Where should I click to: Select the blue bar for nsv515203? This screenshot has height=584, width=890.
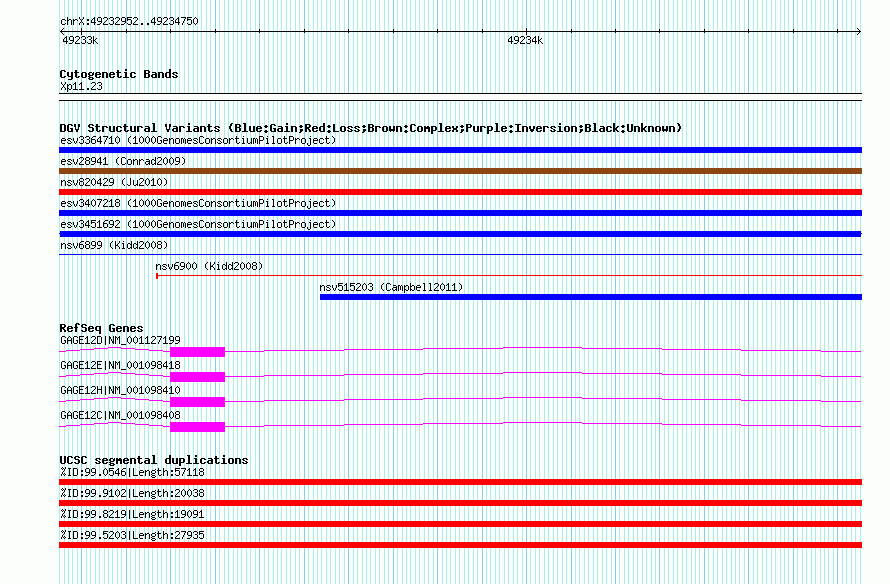591,297
